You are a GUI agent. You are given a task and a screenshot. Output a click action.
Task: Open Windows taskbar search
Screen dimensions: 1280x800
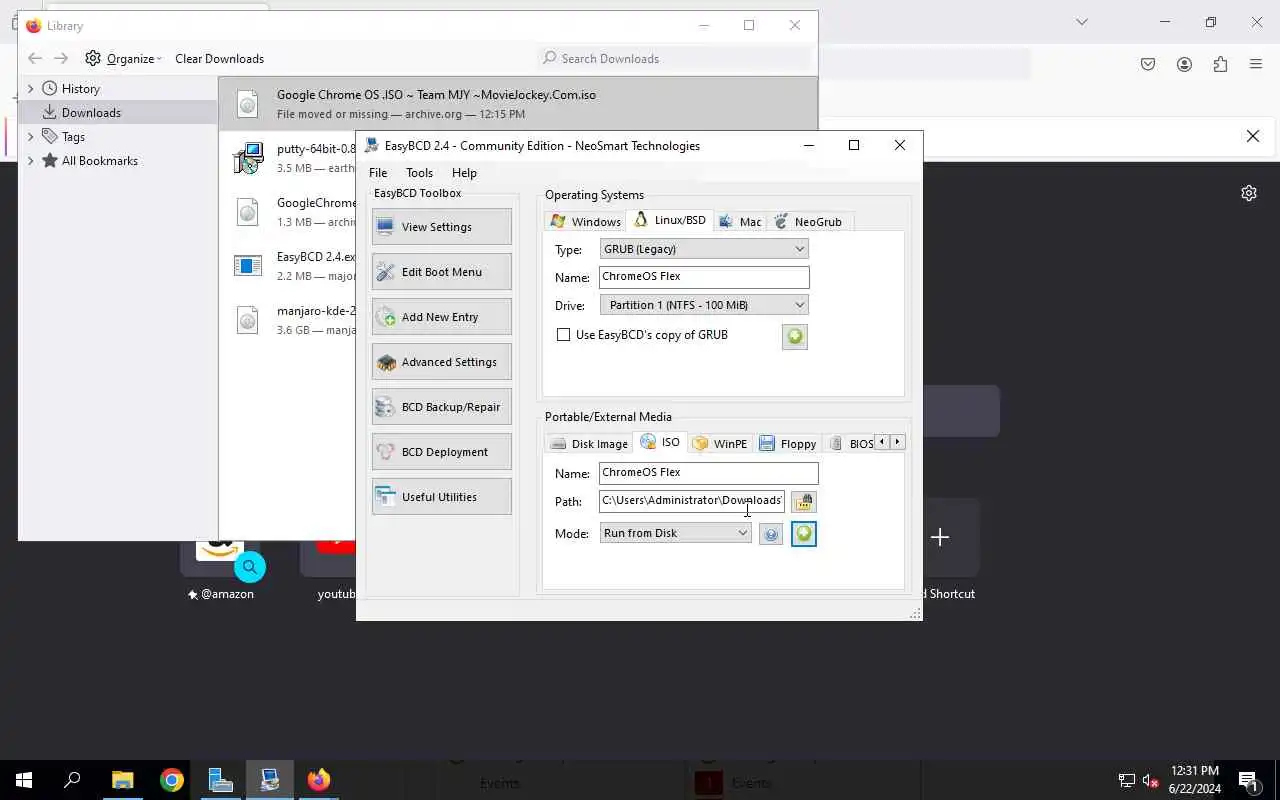click(x=72, y=780)
